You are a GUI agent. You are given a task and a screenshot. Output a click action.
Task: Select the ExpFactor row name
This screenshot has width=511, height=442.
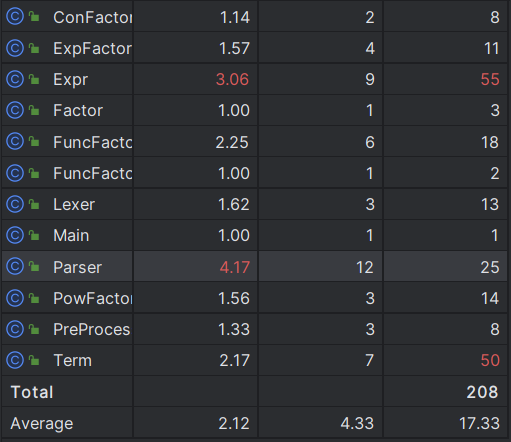coord(93,49)
